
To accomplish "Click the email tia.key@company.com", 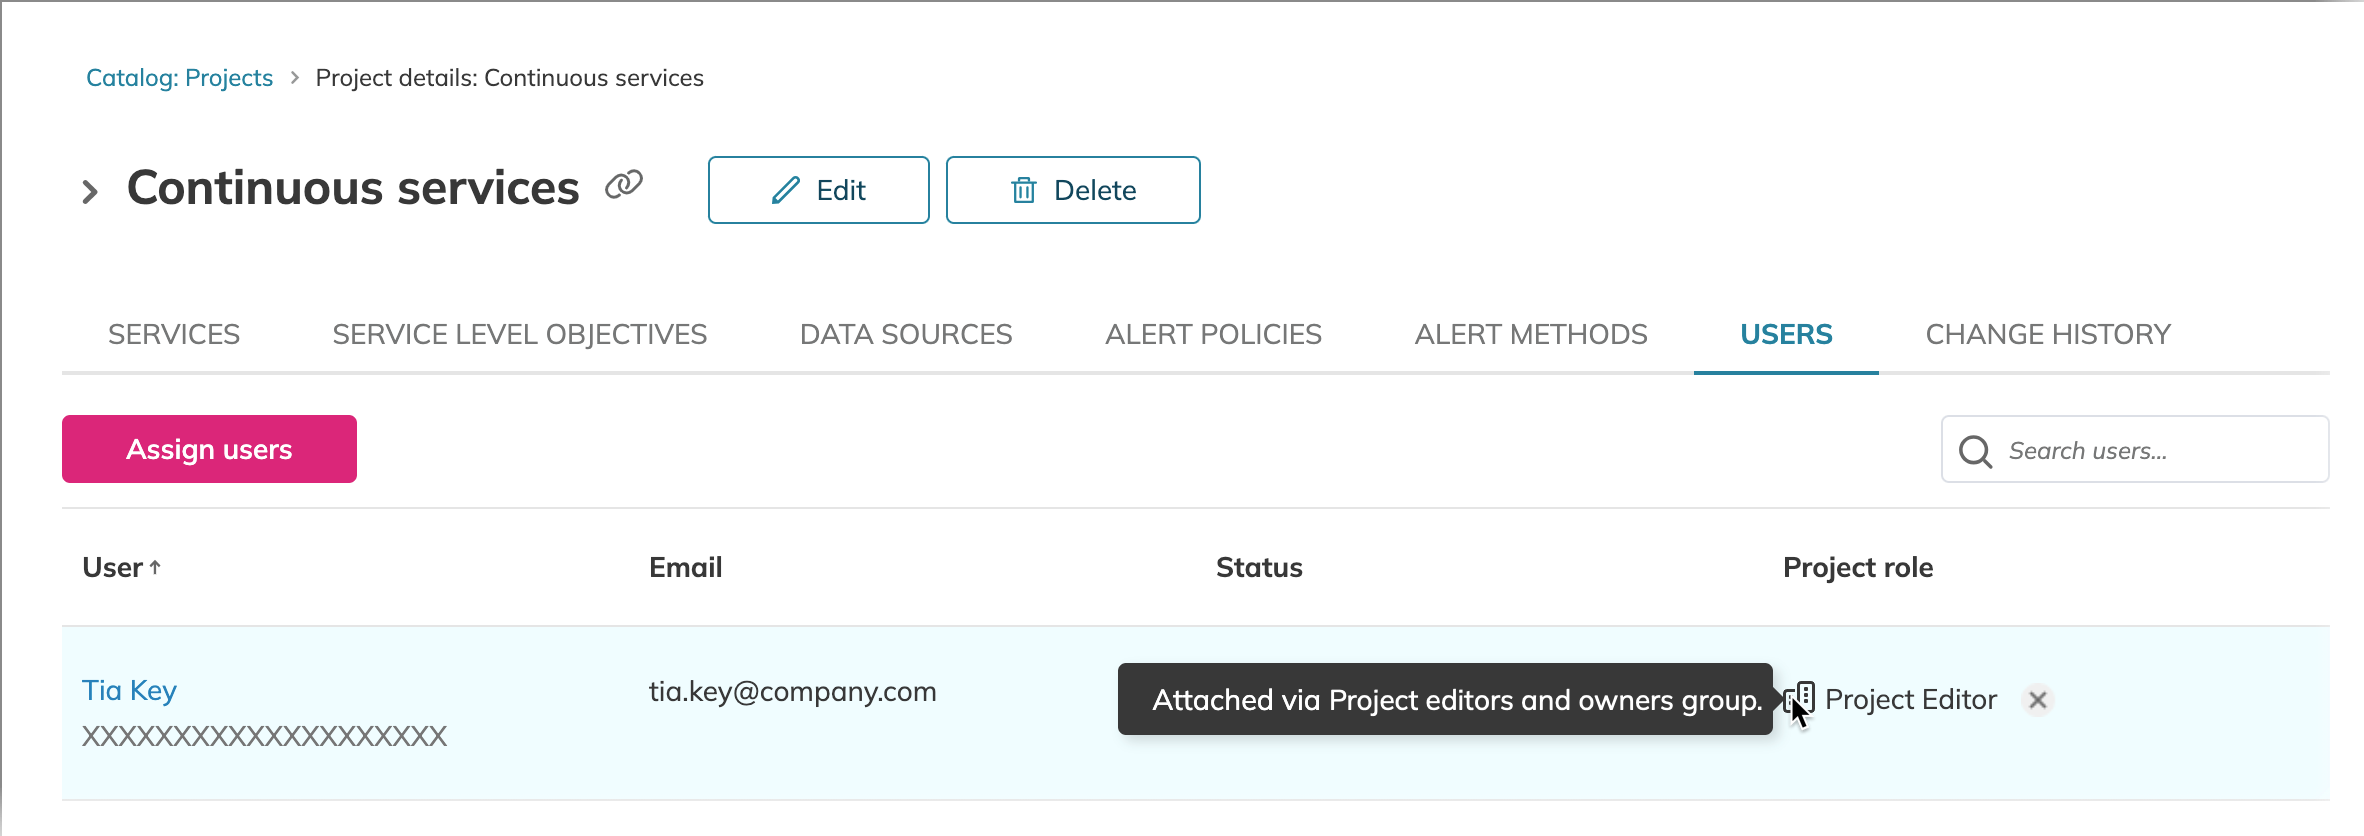I will tap(792, 692).
